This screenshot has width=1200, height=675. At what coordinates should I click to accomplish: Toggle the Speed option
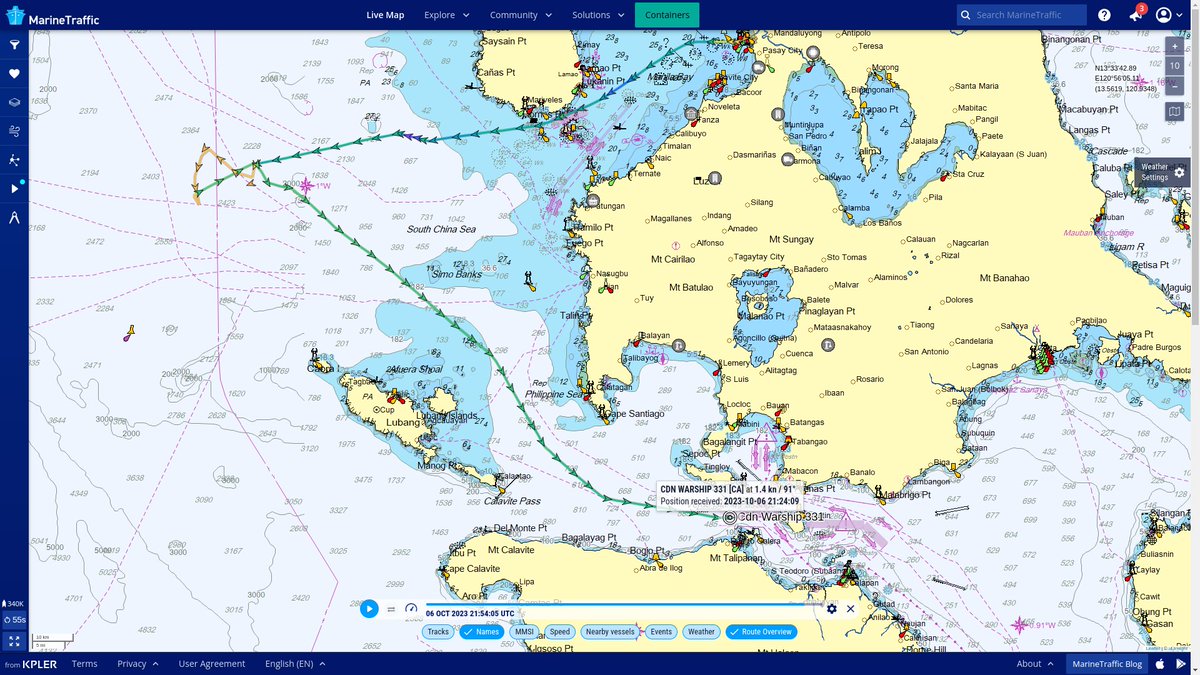(560, 632)
